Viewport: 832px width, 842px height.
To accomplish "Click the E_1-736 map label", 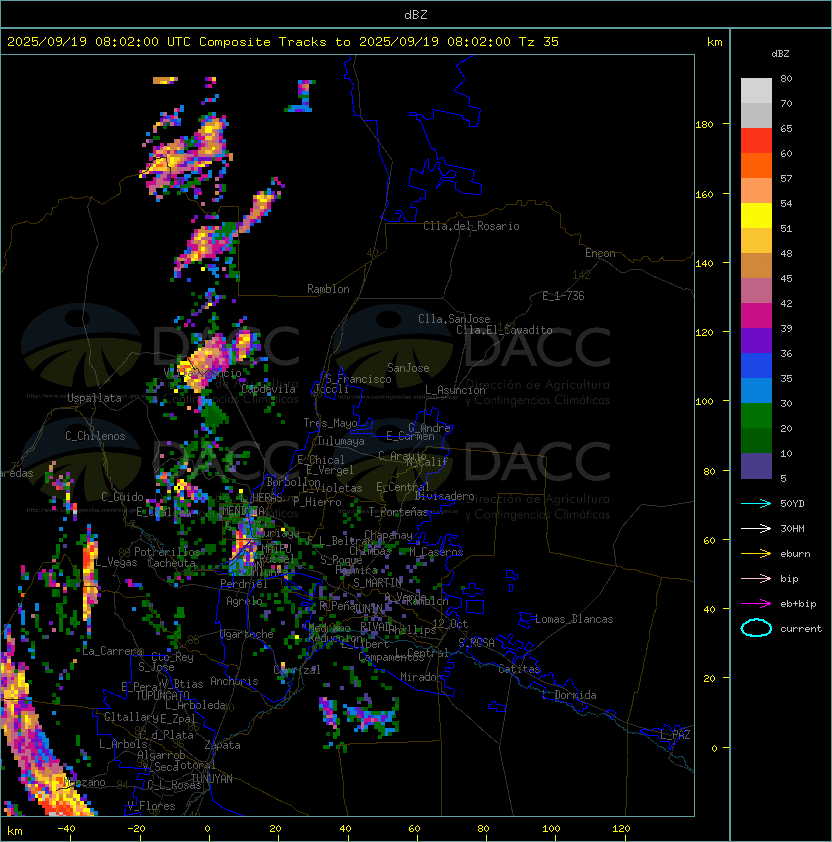I will 563,296.
